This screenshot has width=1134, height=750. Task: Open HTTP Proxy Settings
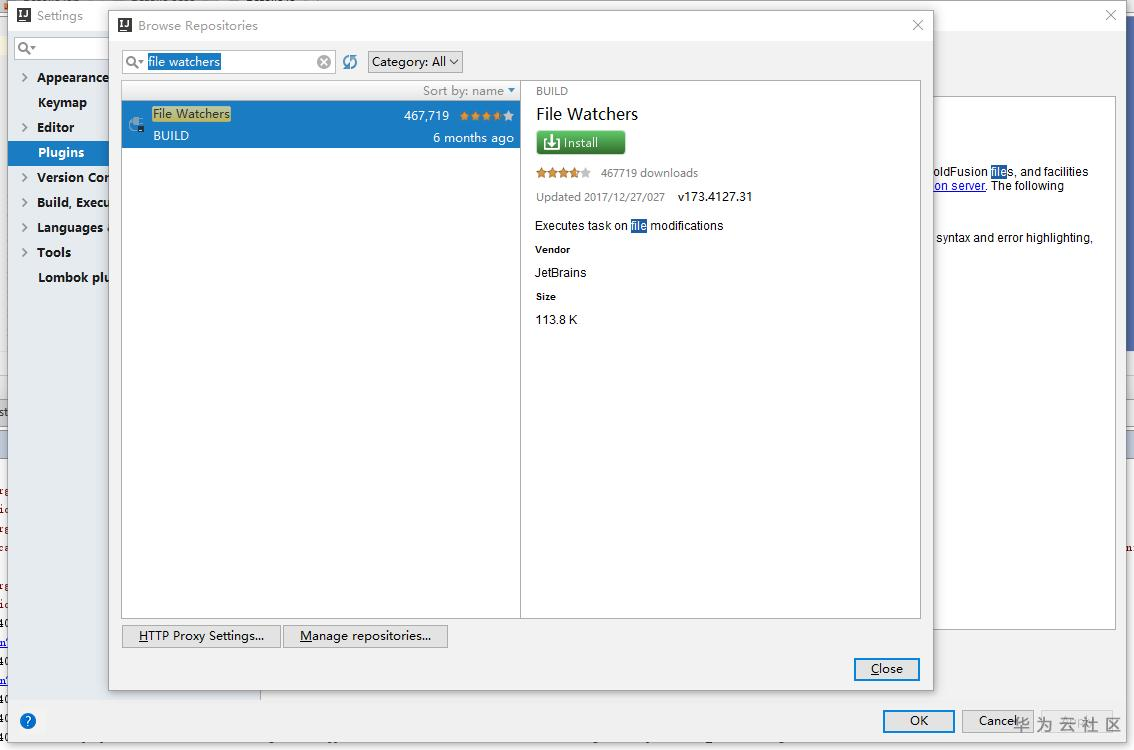pos(201,636)
